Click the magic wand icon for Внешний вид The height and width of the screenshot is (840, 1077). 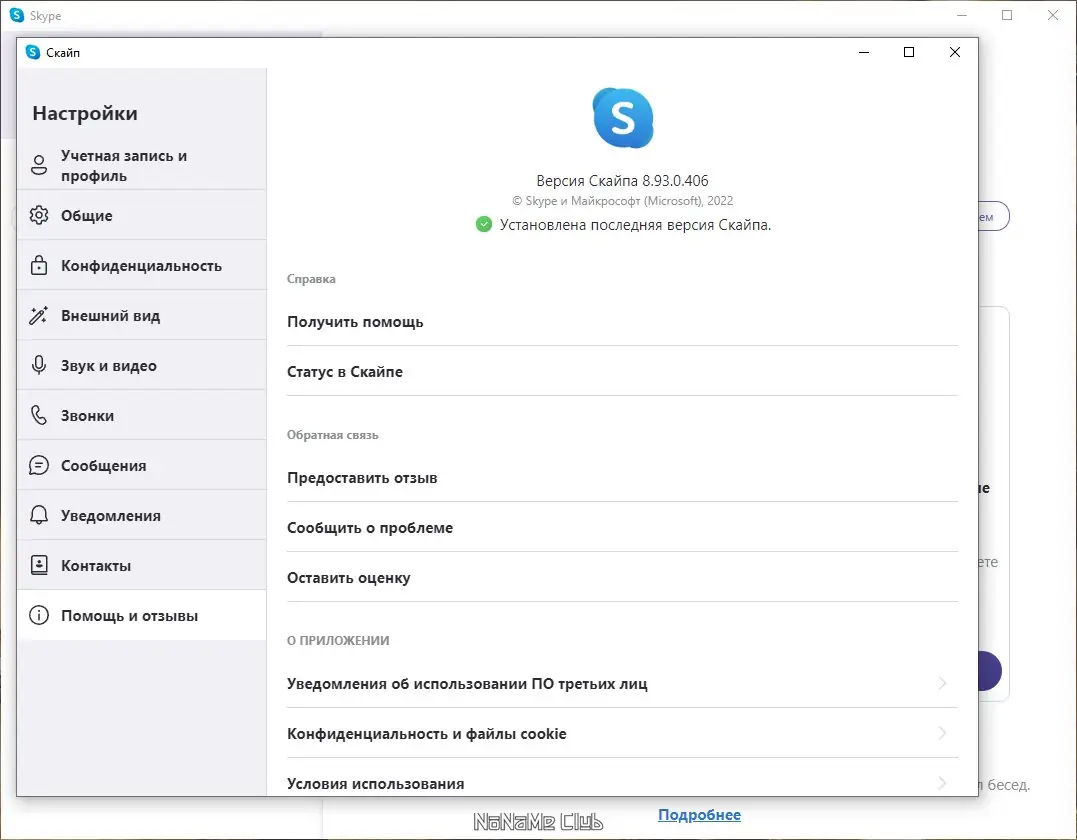(38, 315)
